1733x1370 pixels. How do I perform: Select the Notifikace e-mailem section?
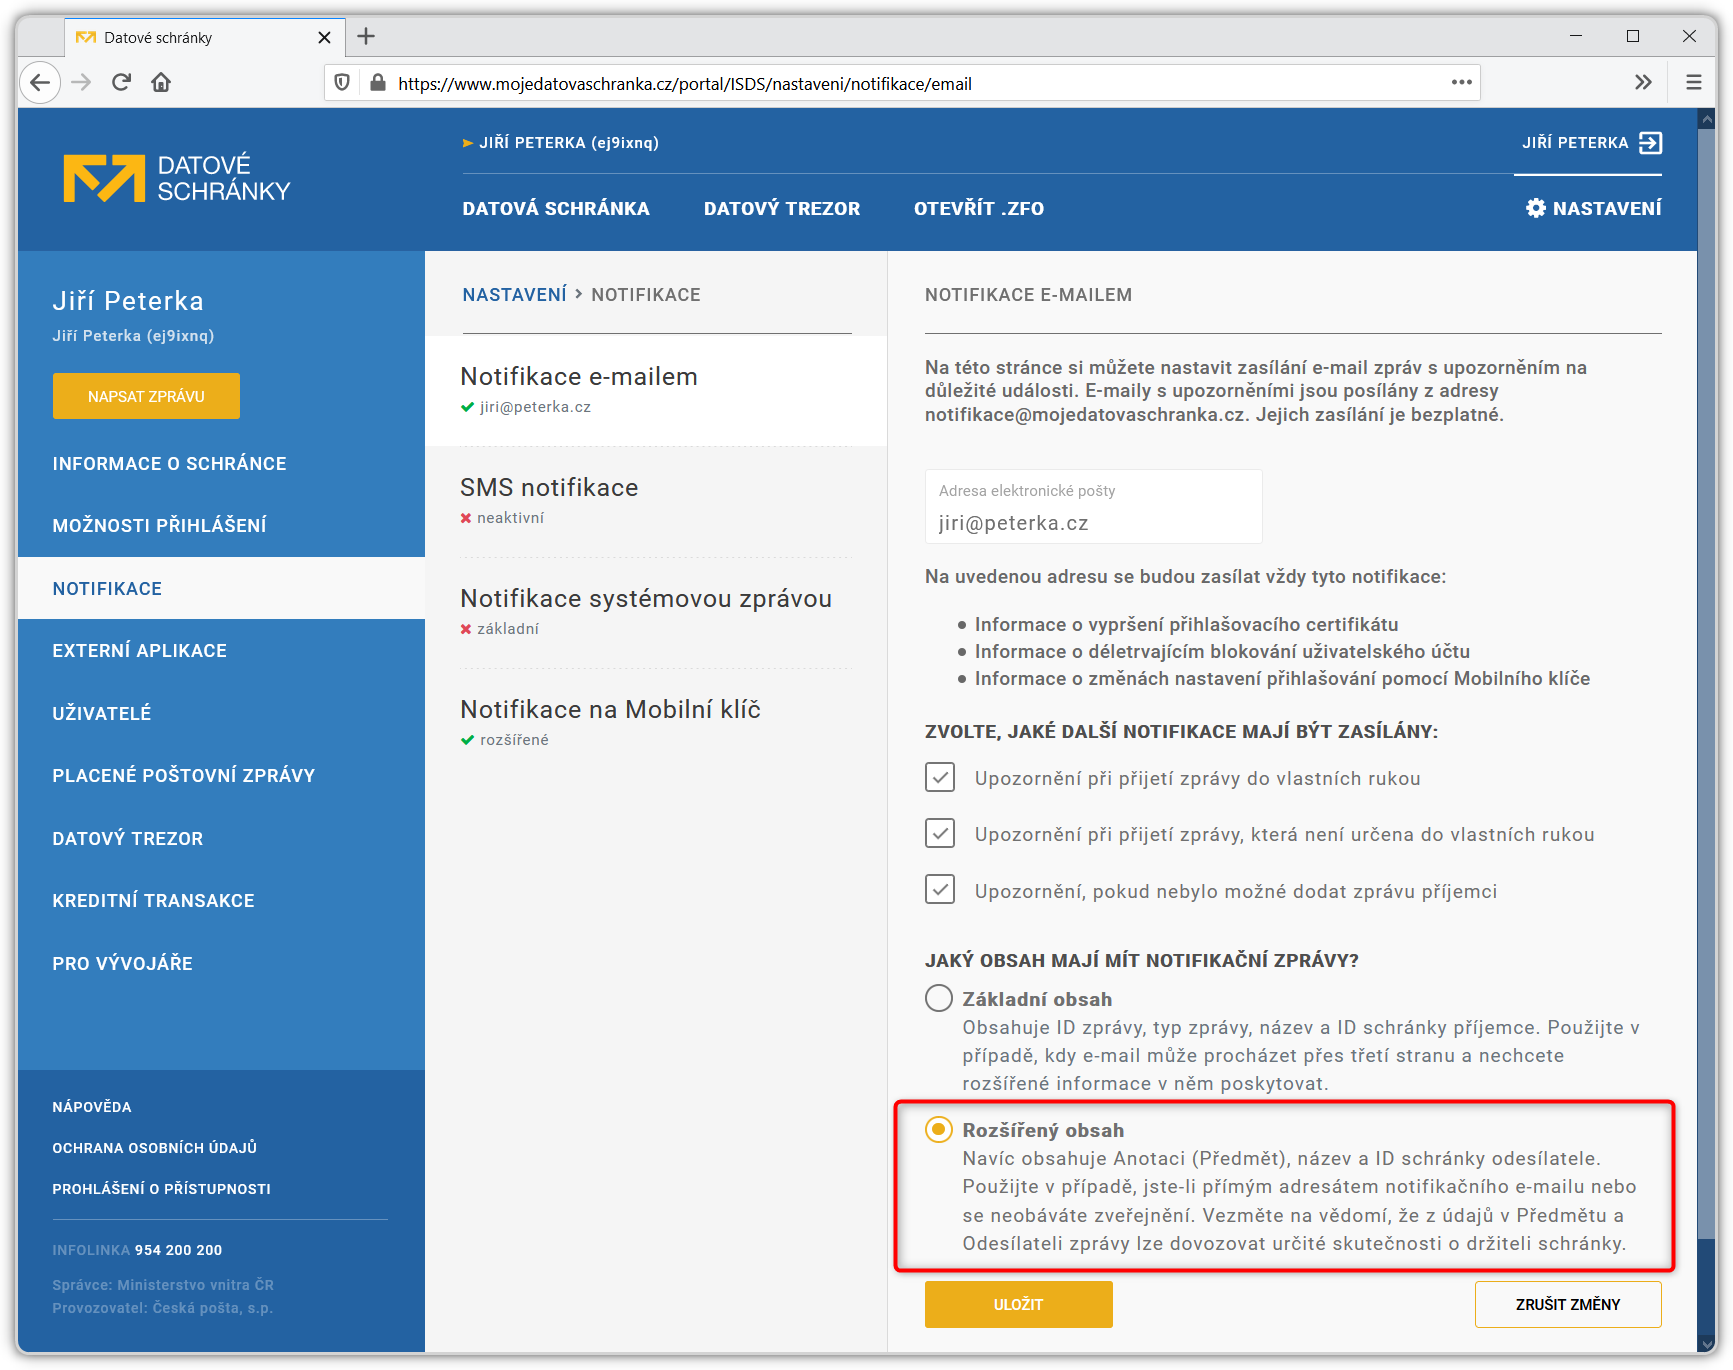(x=656, y=390)
